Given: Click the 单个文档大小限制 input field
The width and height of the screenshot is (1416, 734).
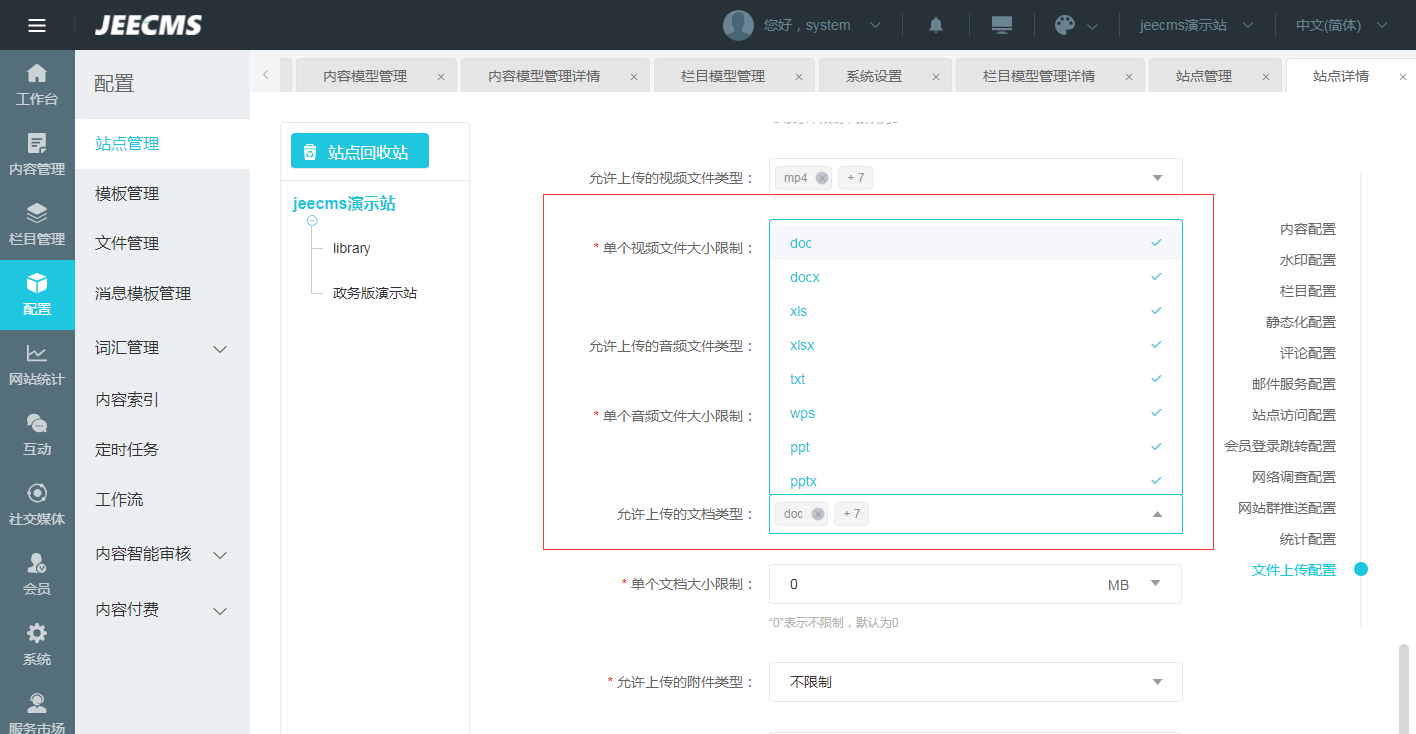Looking at the screenshot, I should pos(930,584).
